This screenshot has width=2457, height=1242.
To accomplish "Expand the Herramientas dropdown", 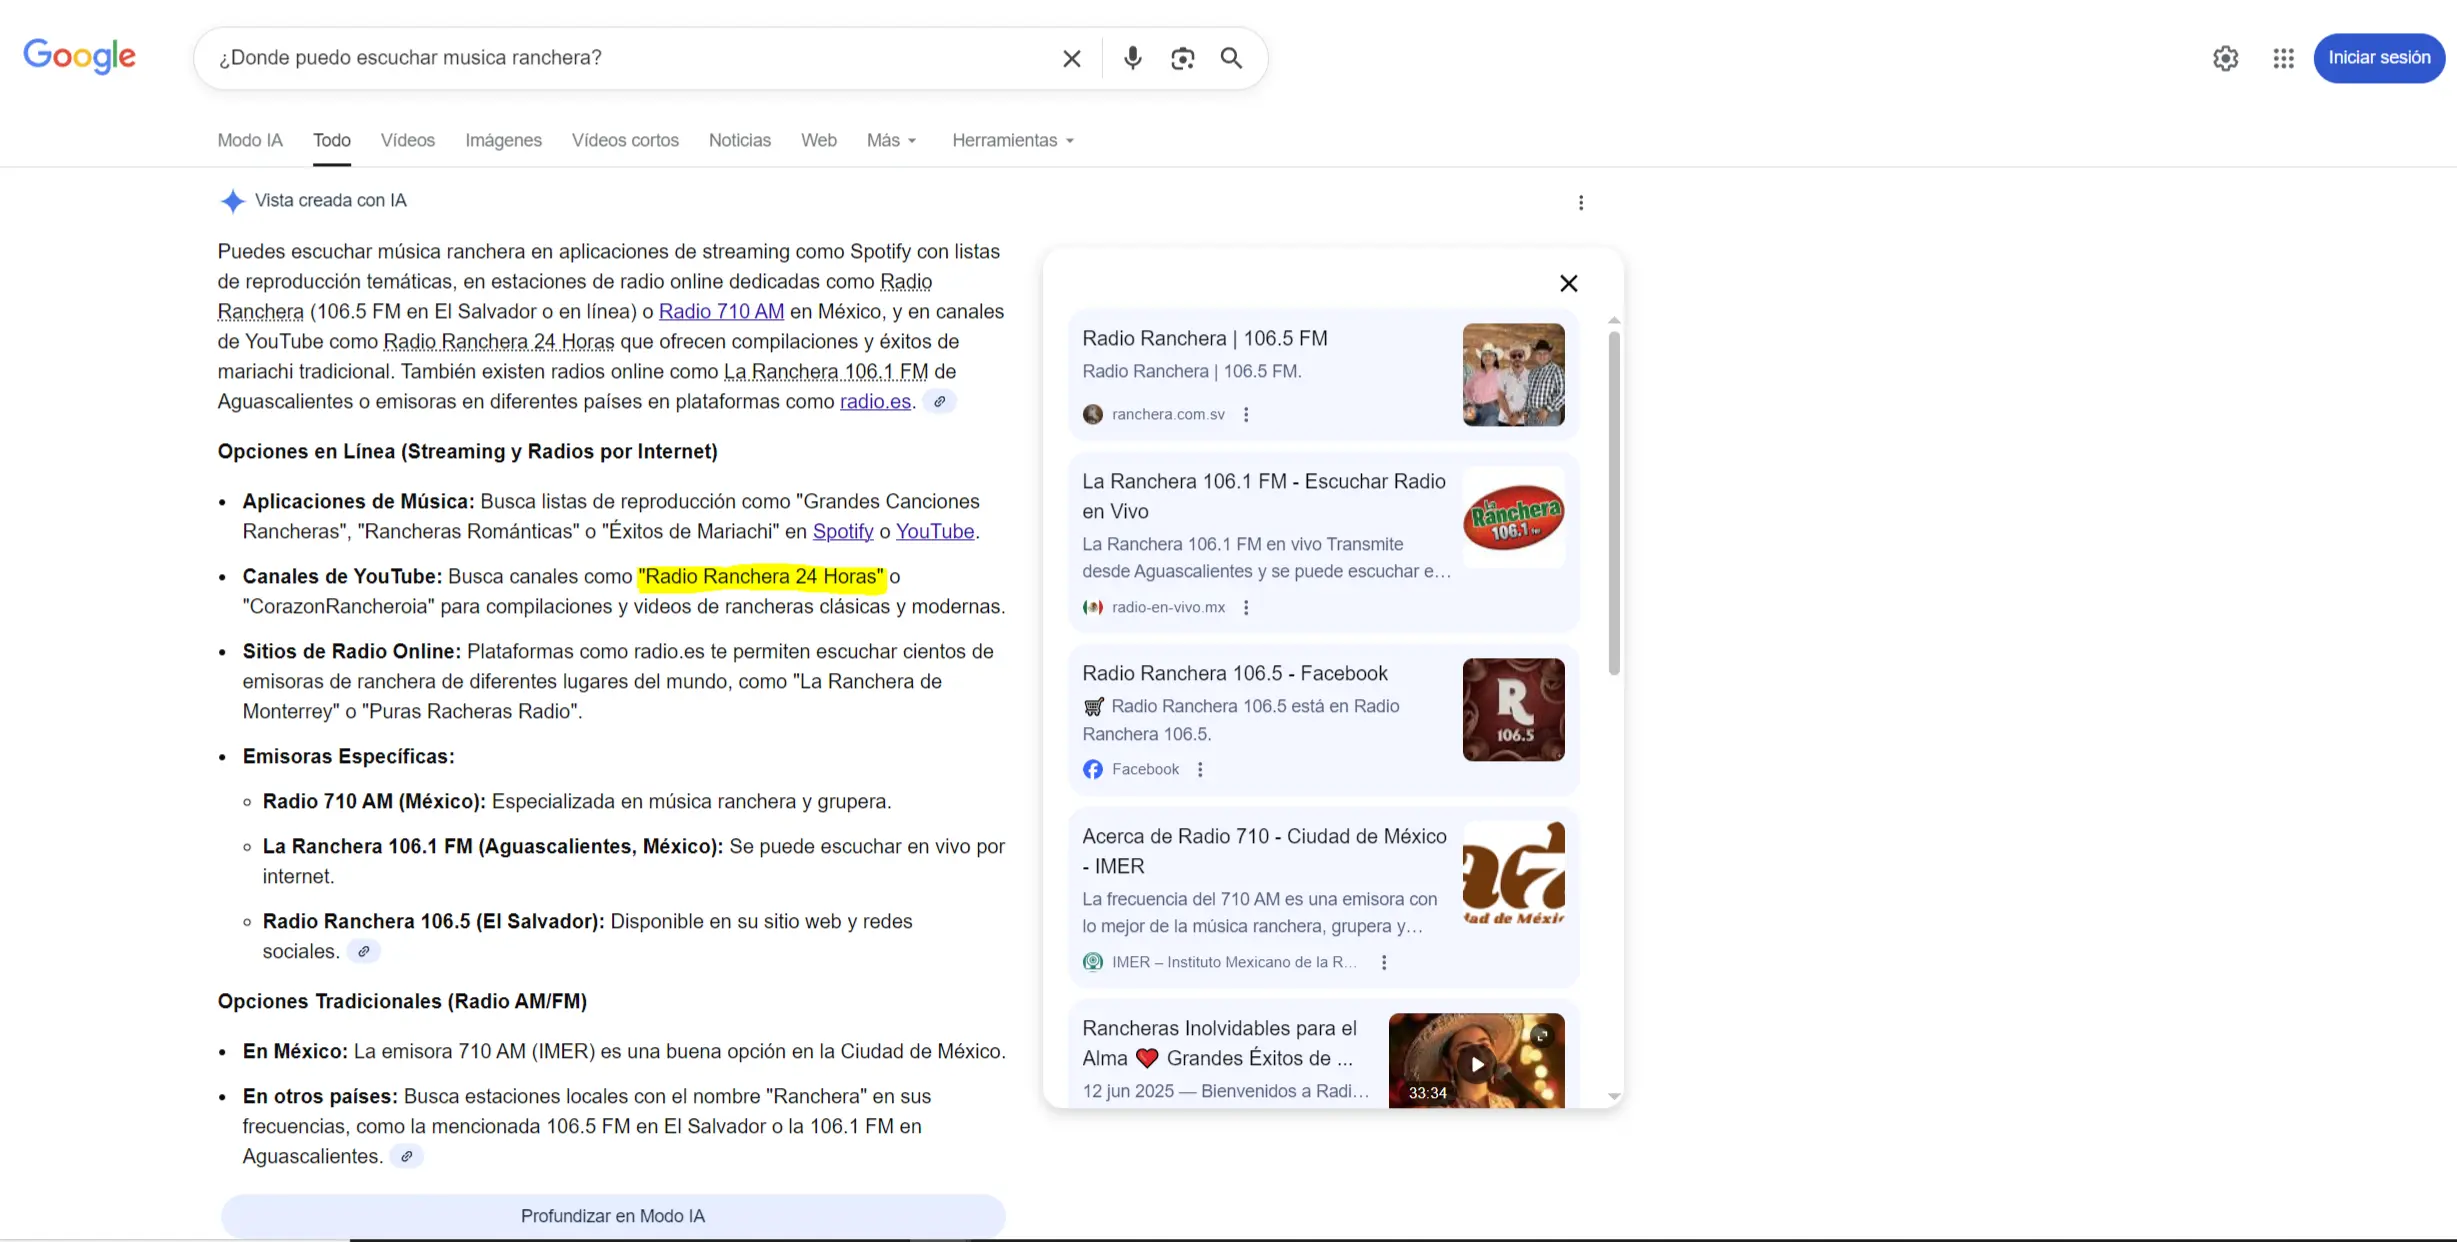I will click(1013, 140).
